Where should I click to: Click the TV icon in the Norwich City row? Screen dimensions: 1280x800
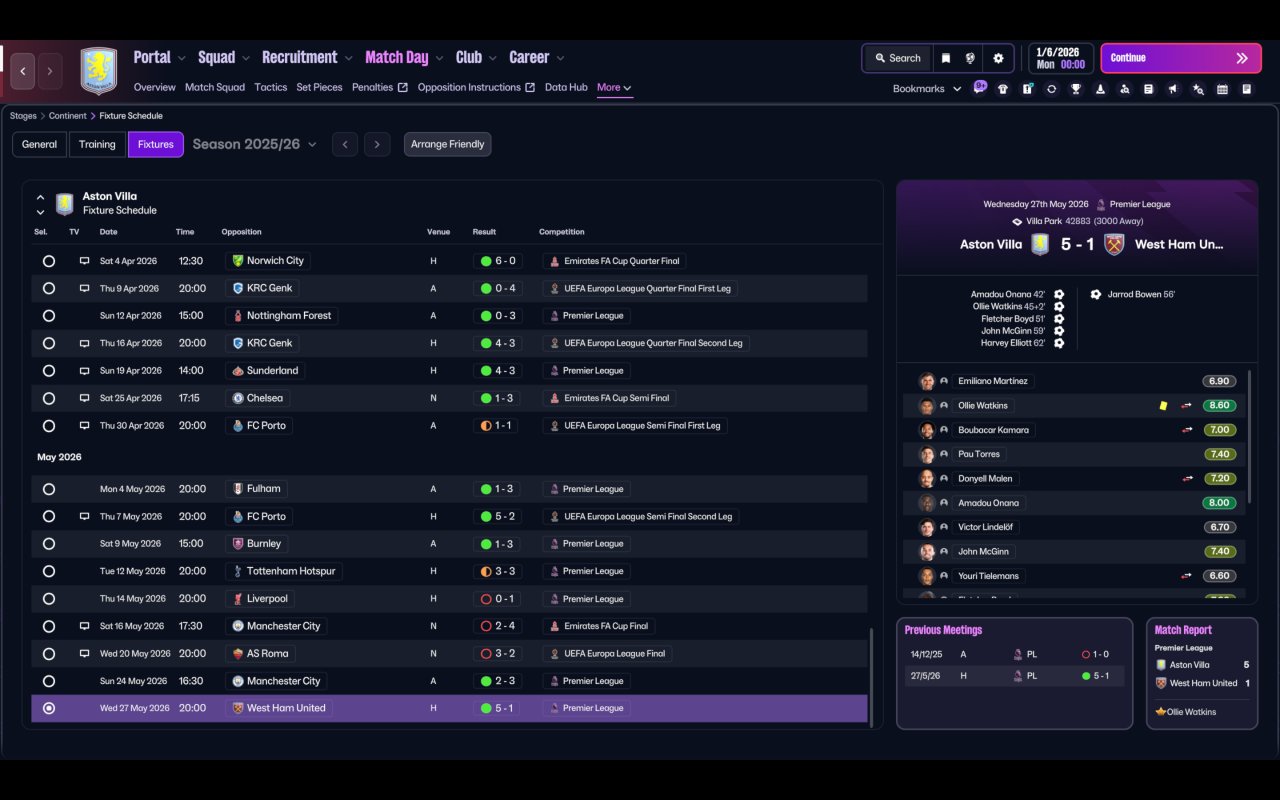(x=85, y=261)
